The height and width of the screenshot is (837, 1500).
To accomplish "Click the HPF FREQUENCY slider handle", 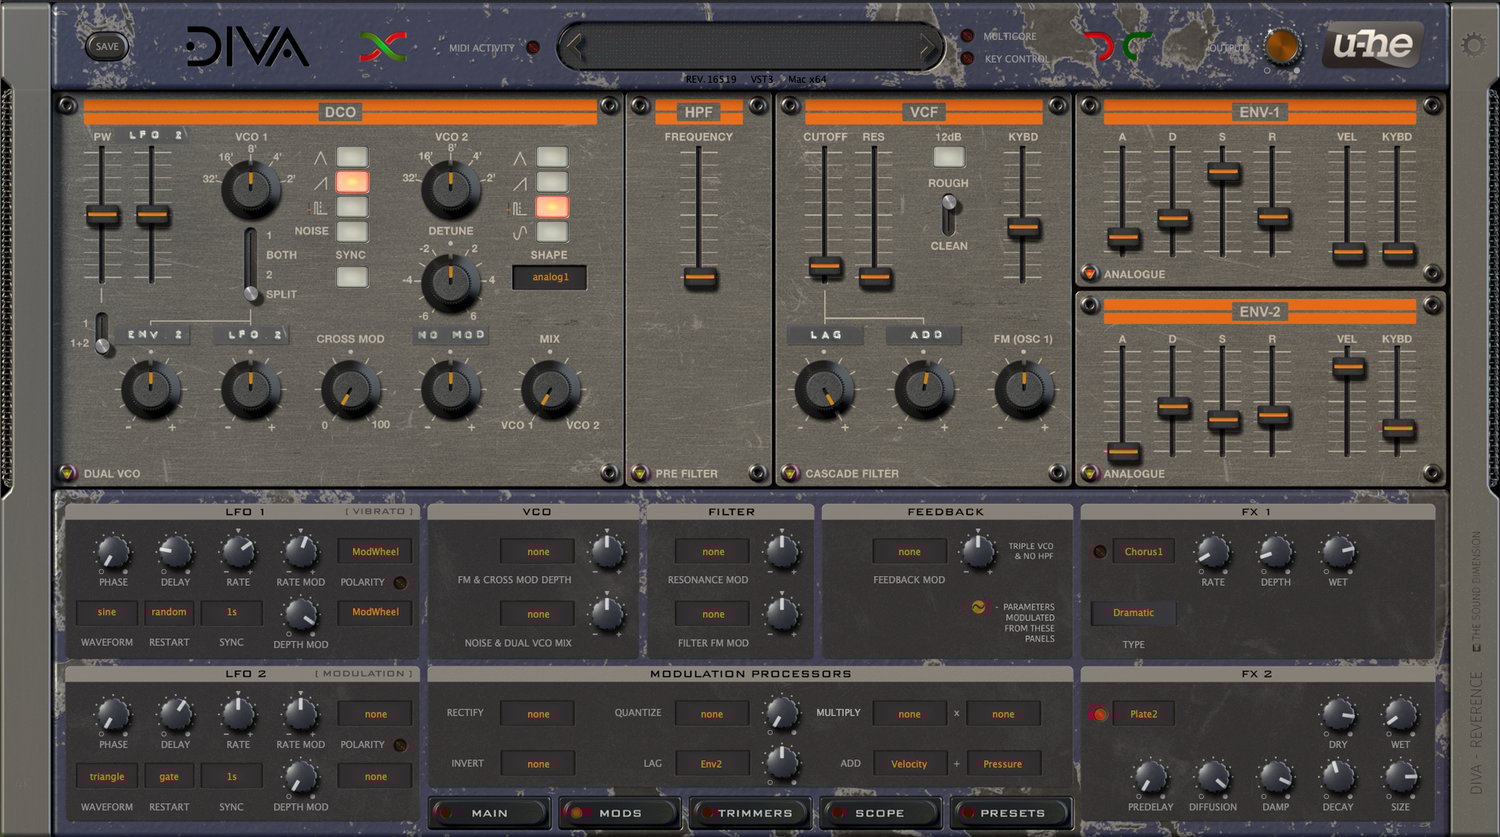I will [700, 278].
